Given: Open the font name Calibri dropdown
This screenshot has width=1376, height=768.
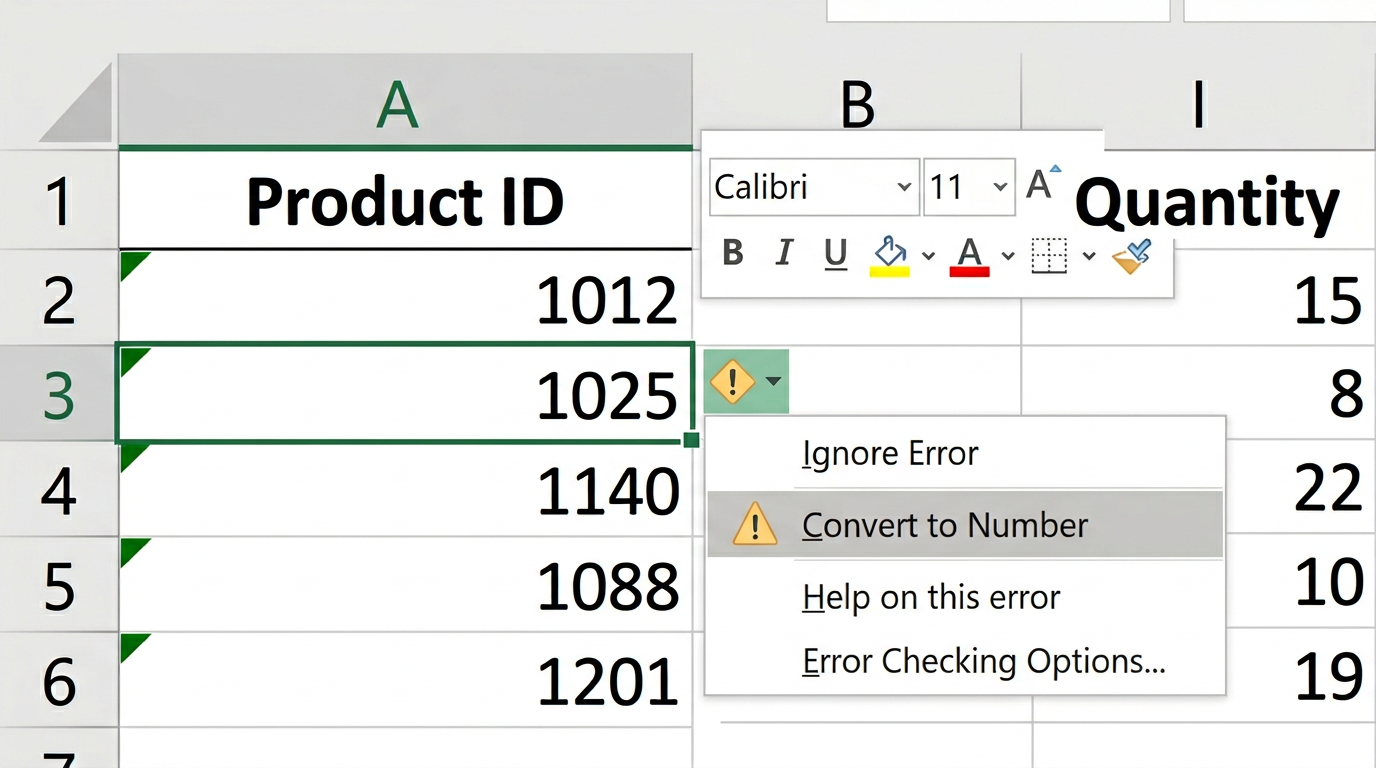Looking at the screenshot, I should click(903, 187).
